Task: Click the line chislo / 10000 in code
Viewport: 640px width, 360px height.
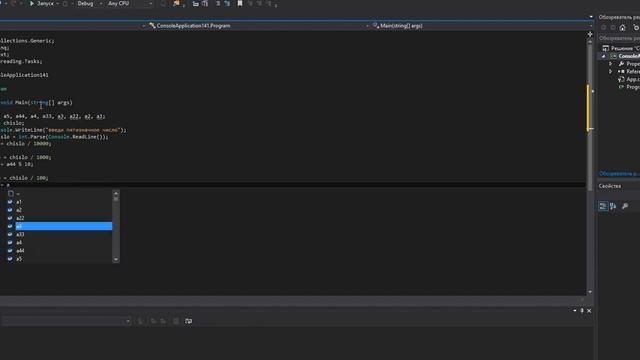Action: pyautogui.click(x=26, y=144)
